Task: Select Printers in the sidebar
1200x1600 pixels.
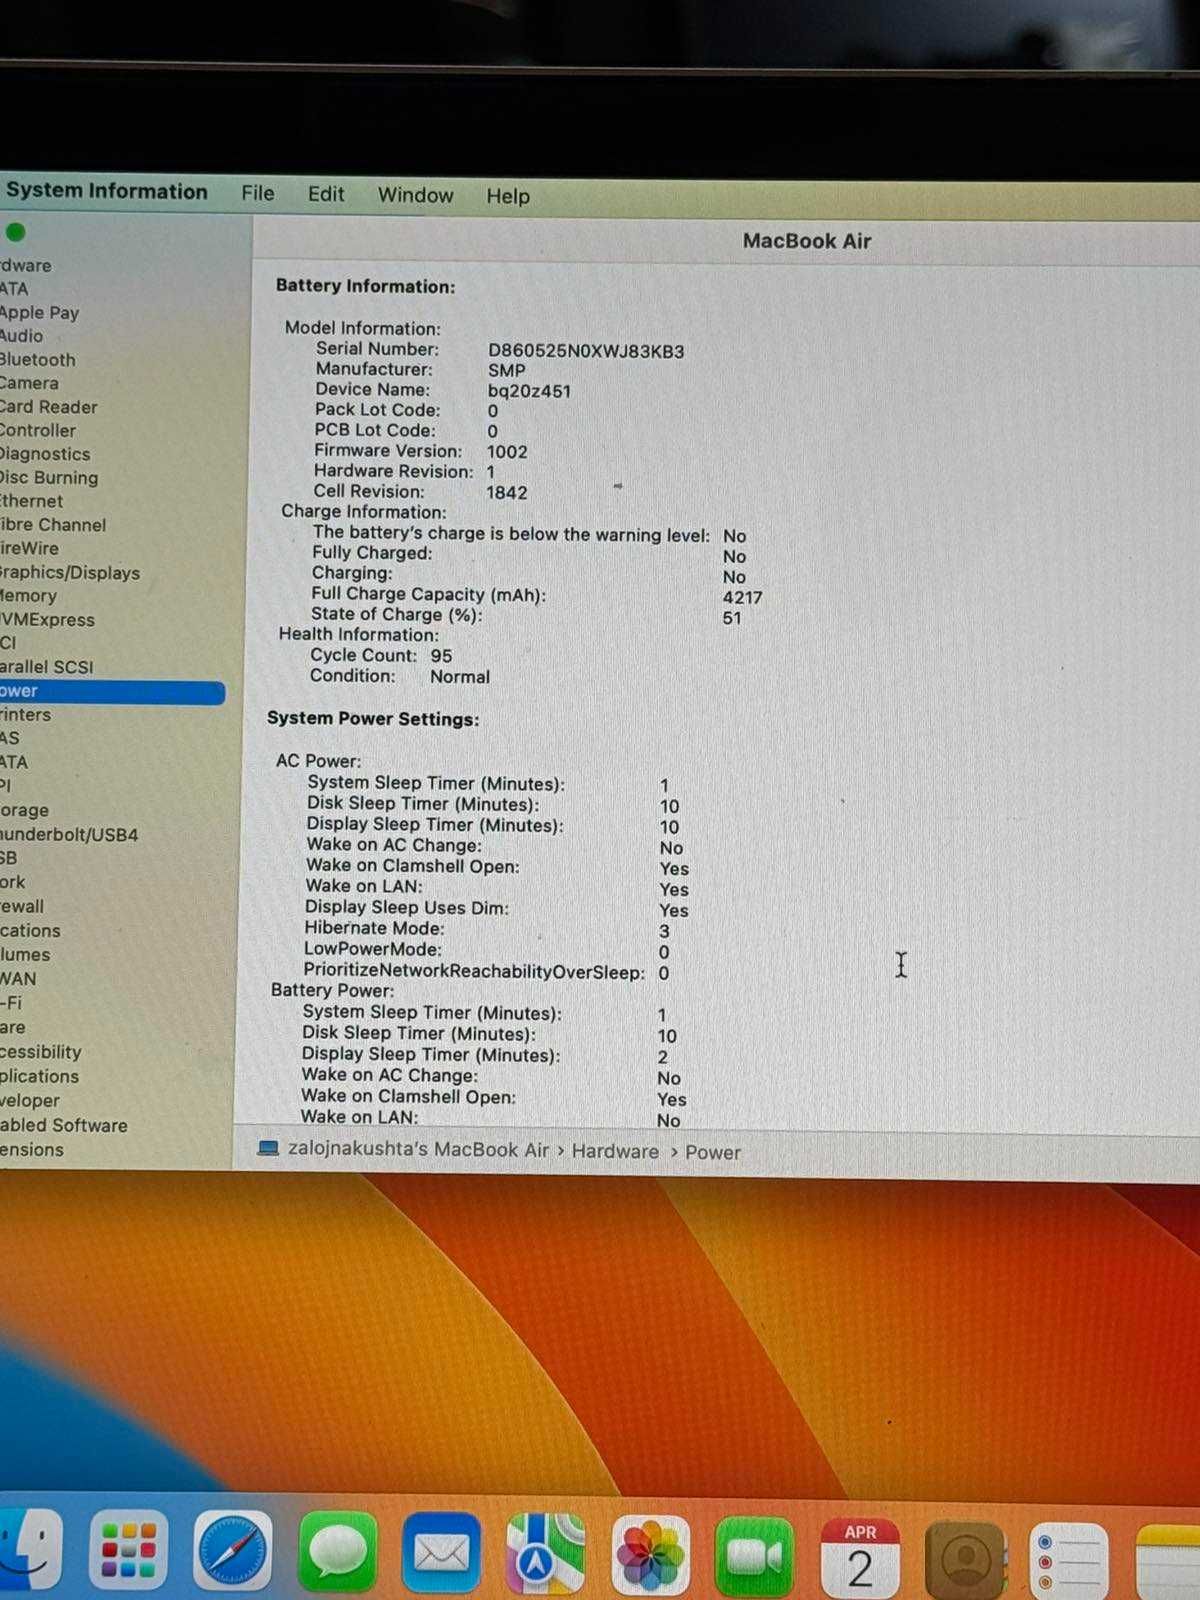Action: click(x=25, y=715)
